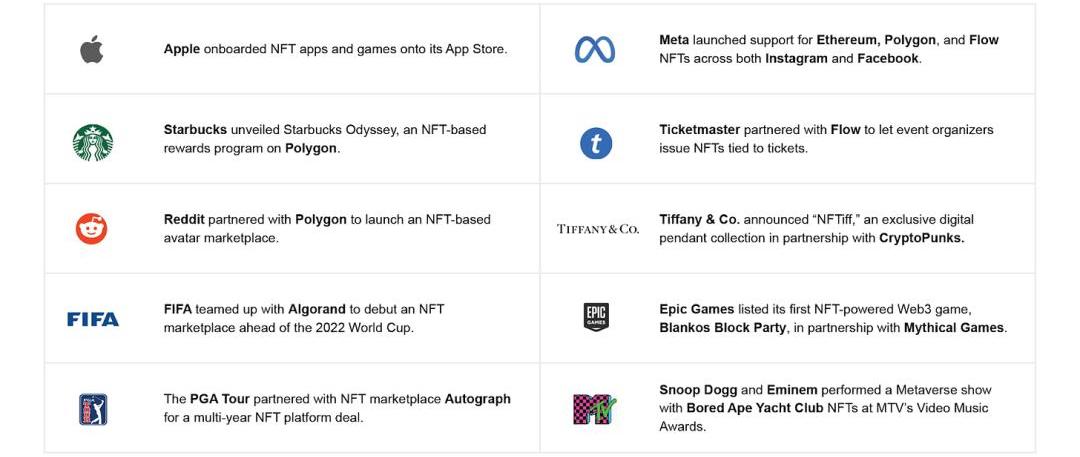Click the bold 'Apple' text

pos(182,49)
